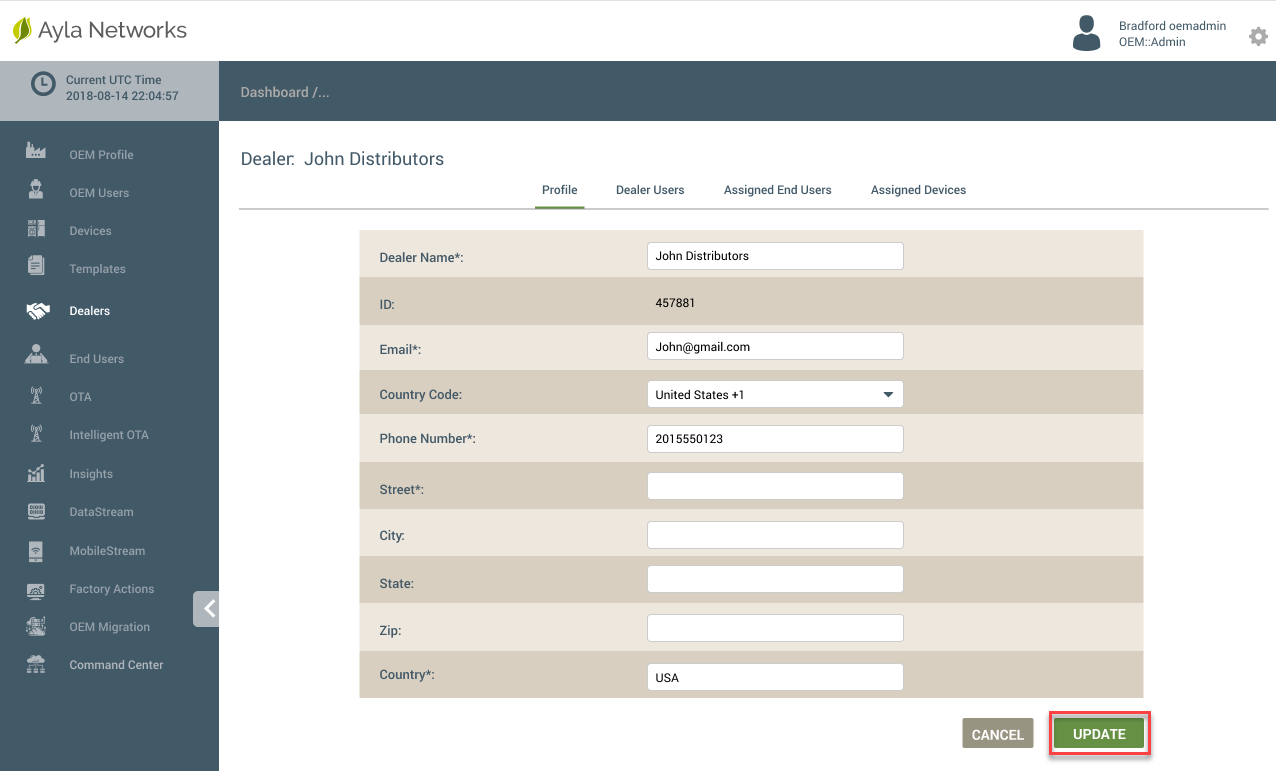The image size is (1276, 771).
Task: Switch to the Profile tab
Action: click(560, 190)
